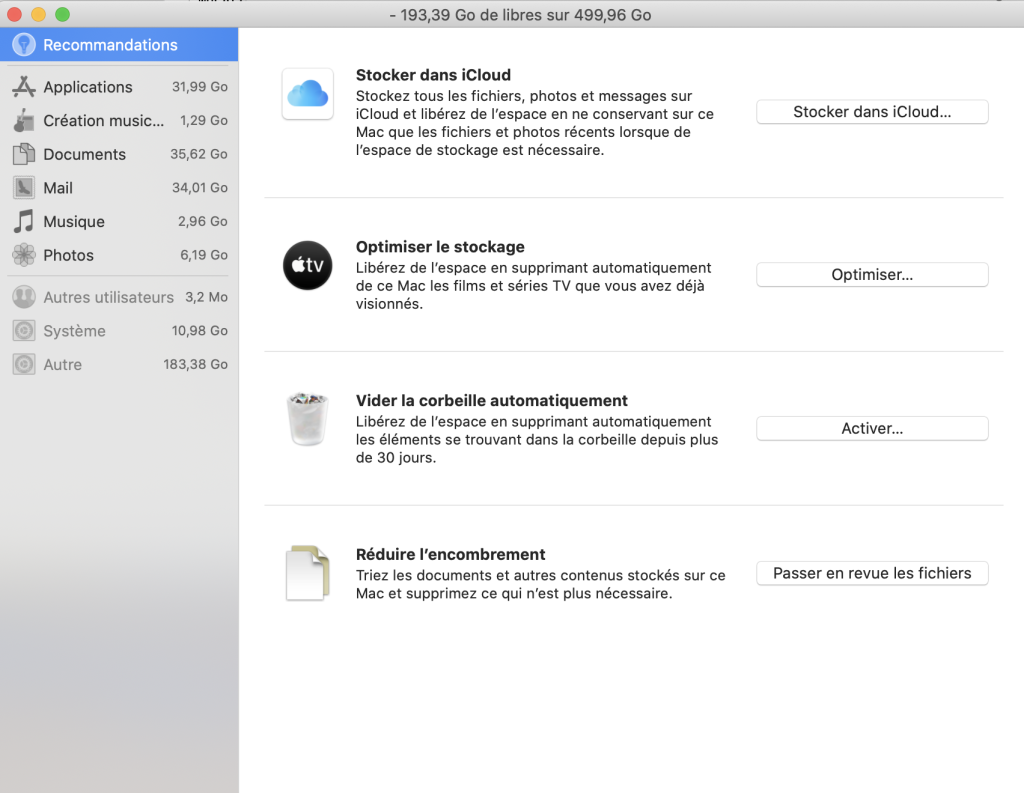Viewport: 1024px width, 793px height.
Task: Click the trash can icon
Action: [307, 419]
